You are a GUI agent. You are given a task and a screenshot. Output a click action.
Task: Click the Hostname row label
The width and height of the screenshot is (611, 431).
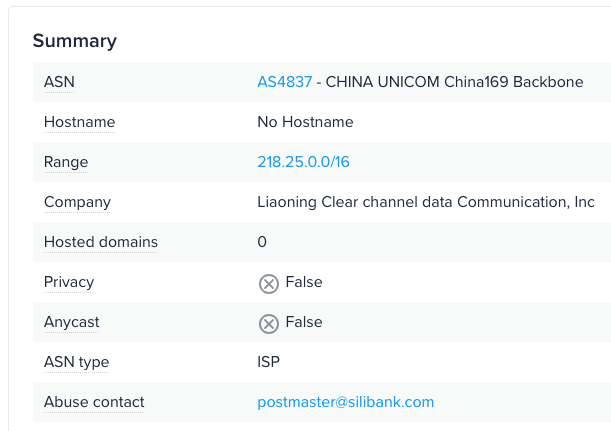click(79, 122)
